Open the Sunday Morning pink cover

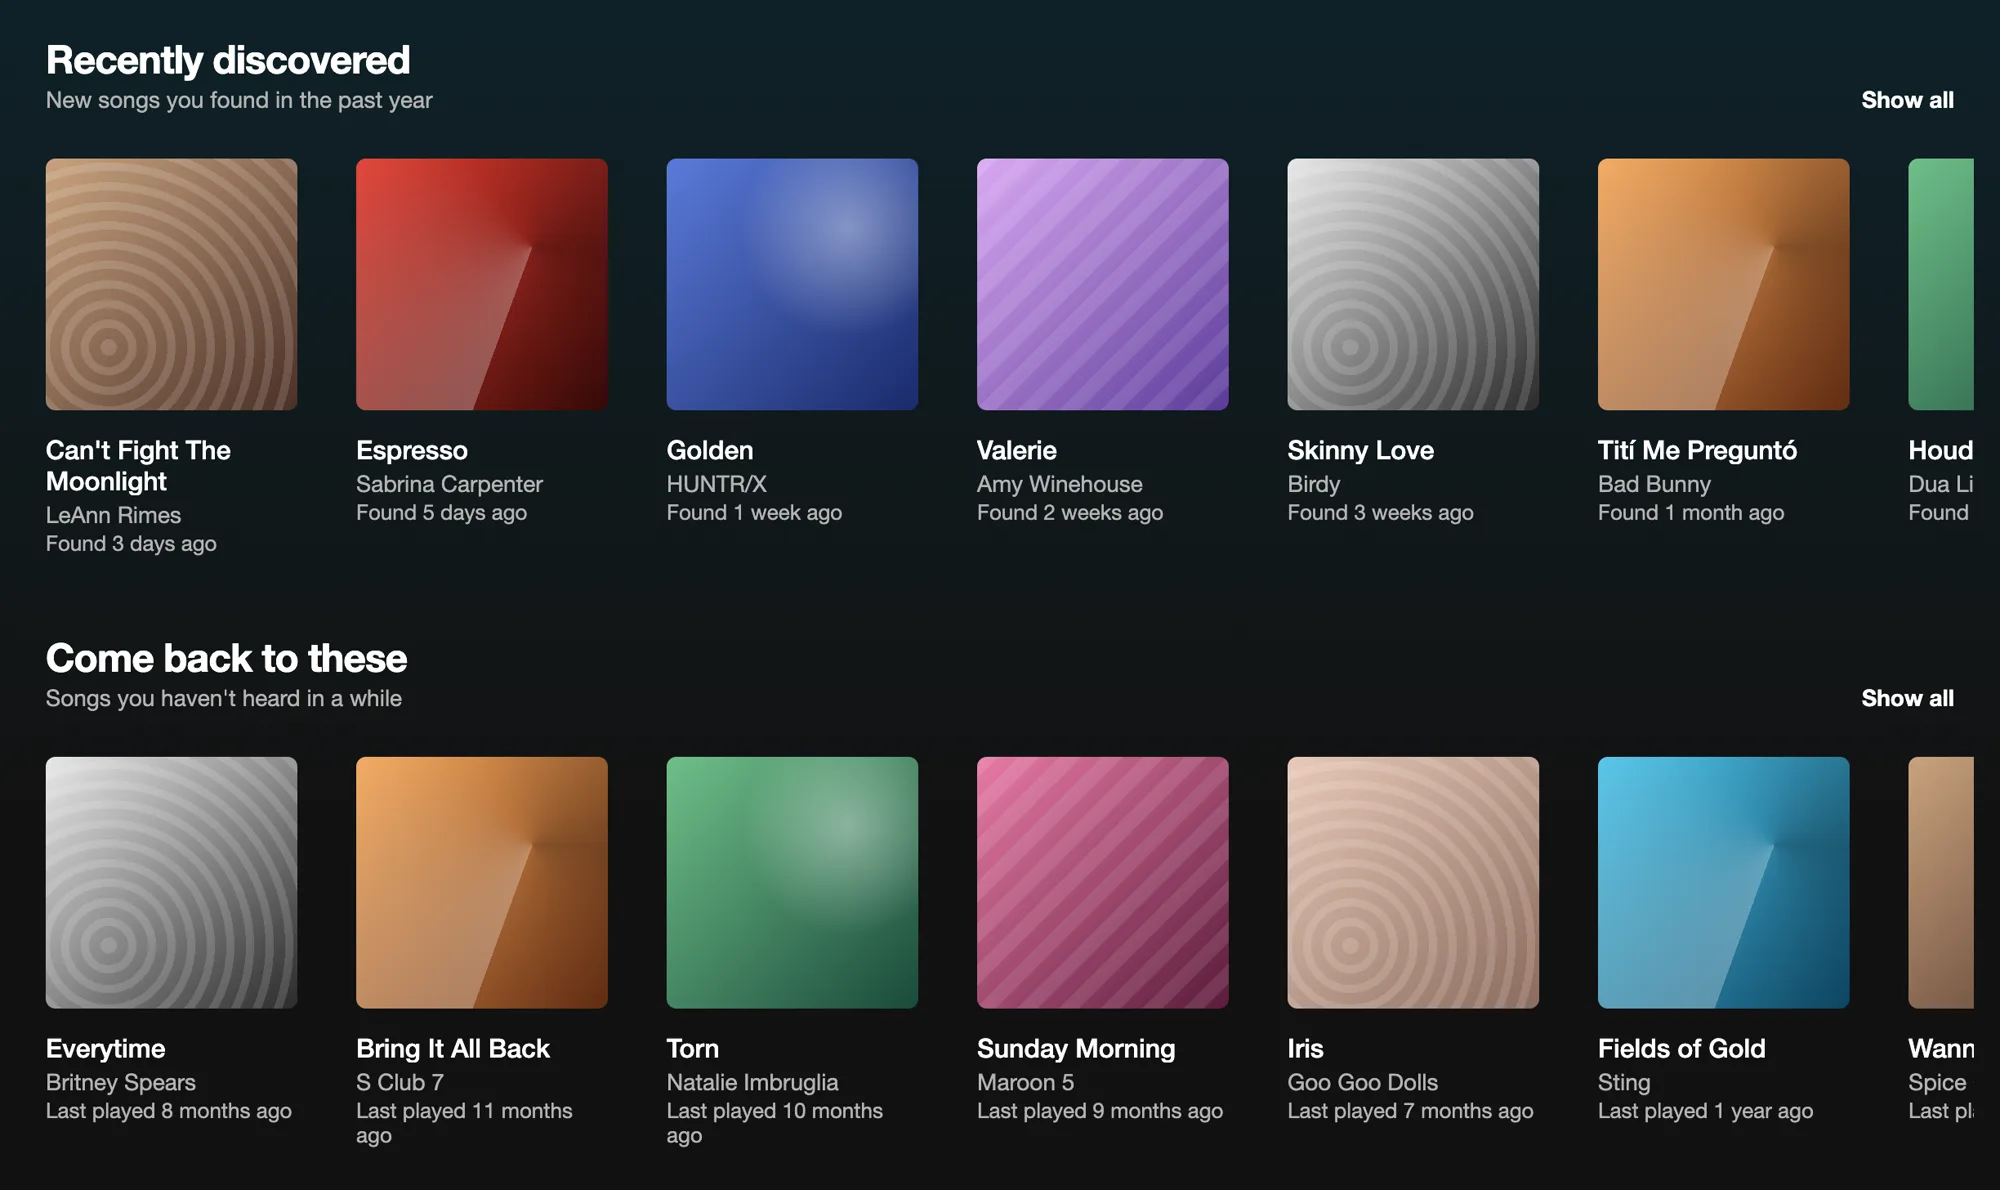pyautogui.click(x=1102, y=882)
